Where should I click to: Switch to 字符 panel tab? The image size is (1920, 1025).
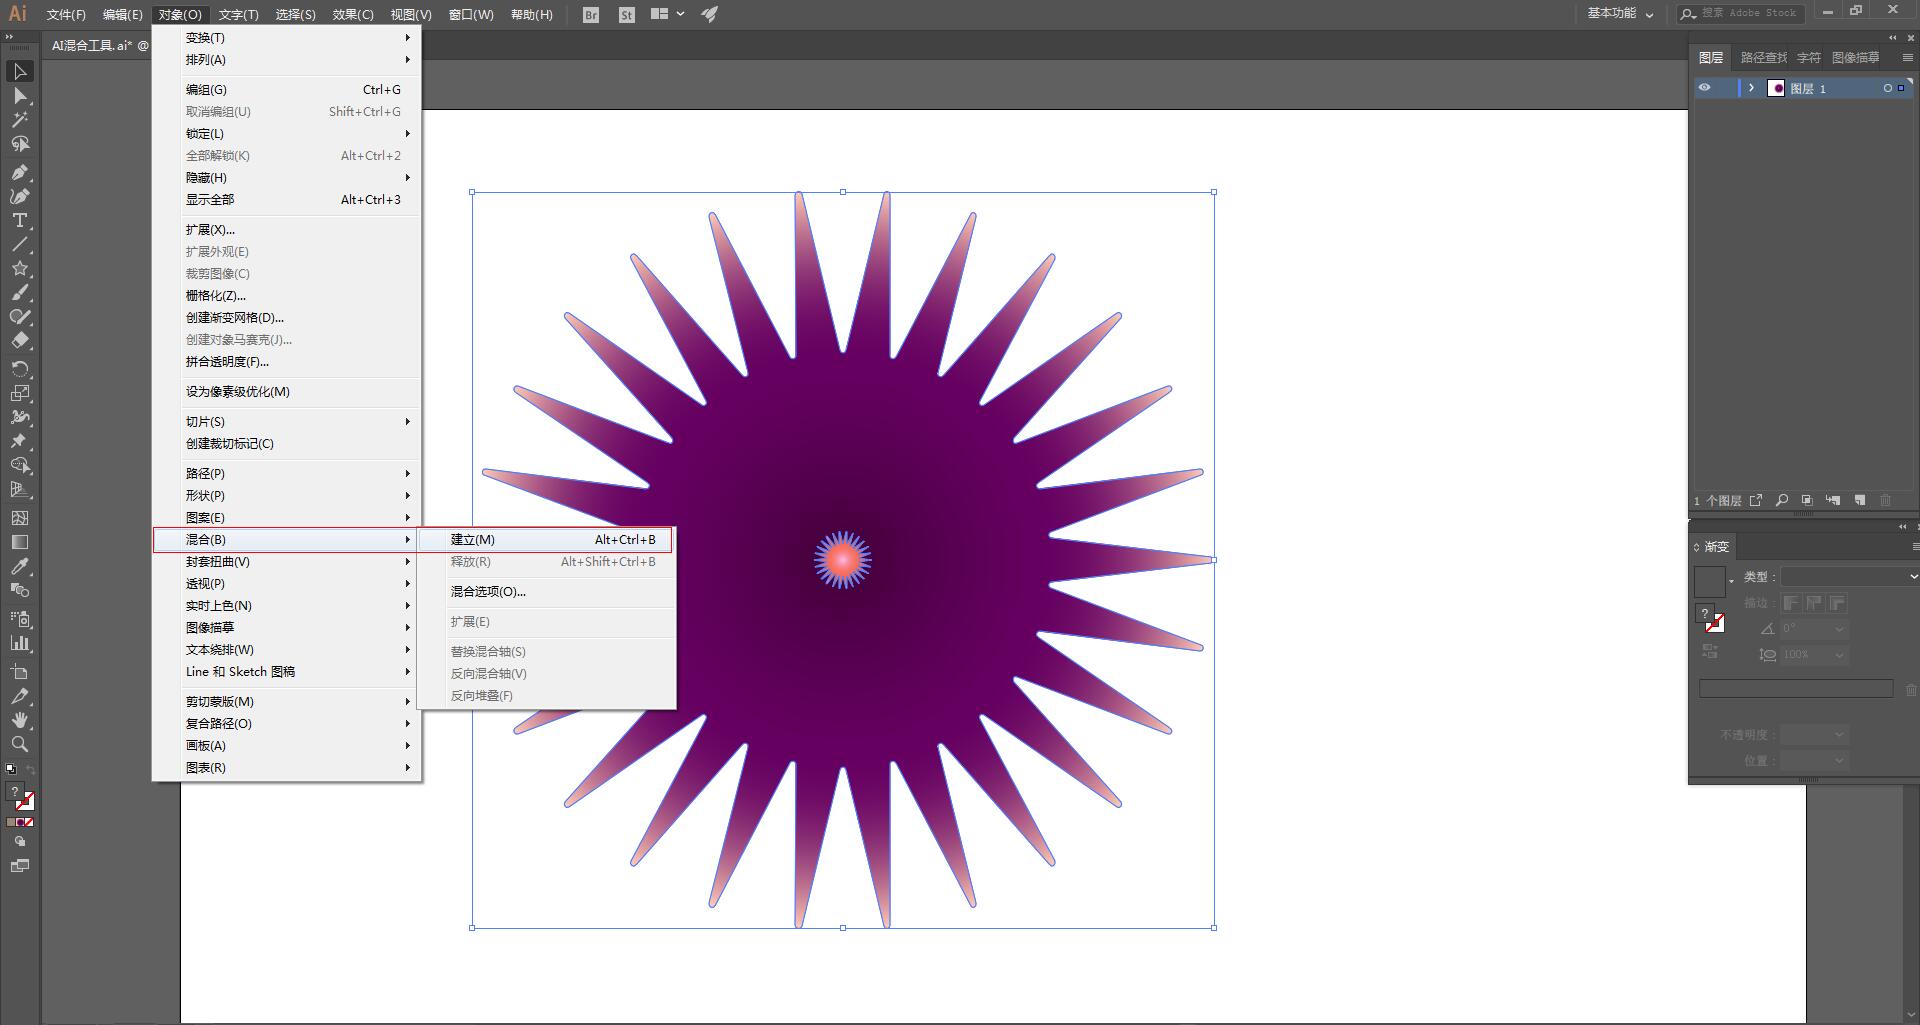(x=1808, y=58)
